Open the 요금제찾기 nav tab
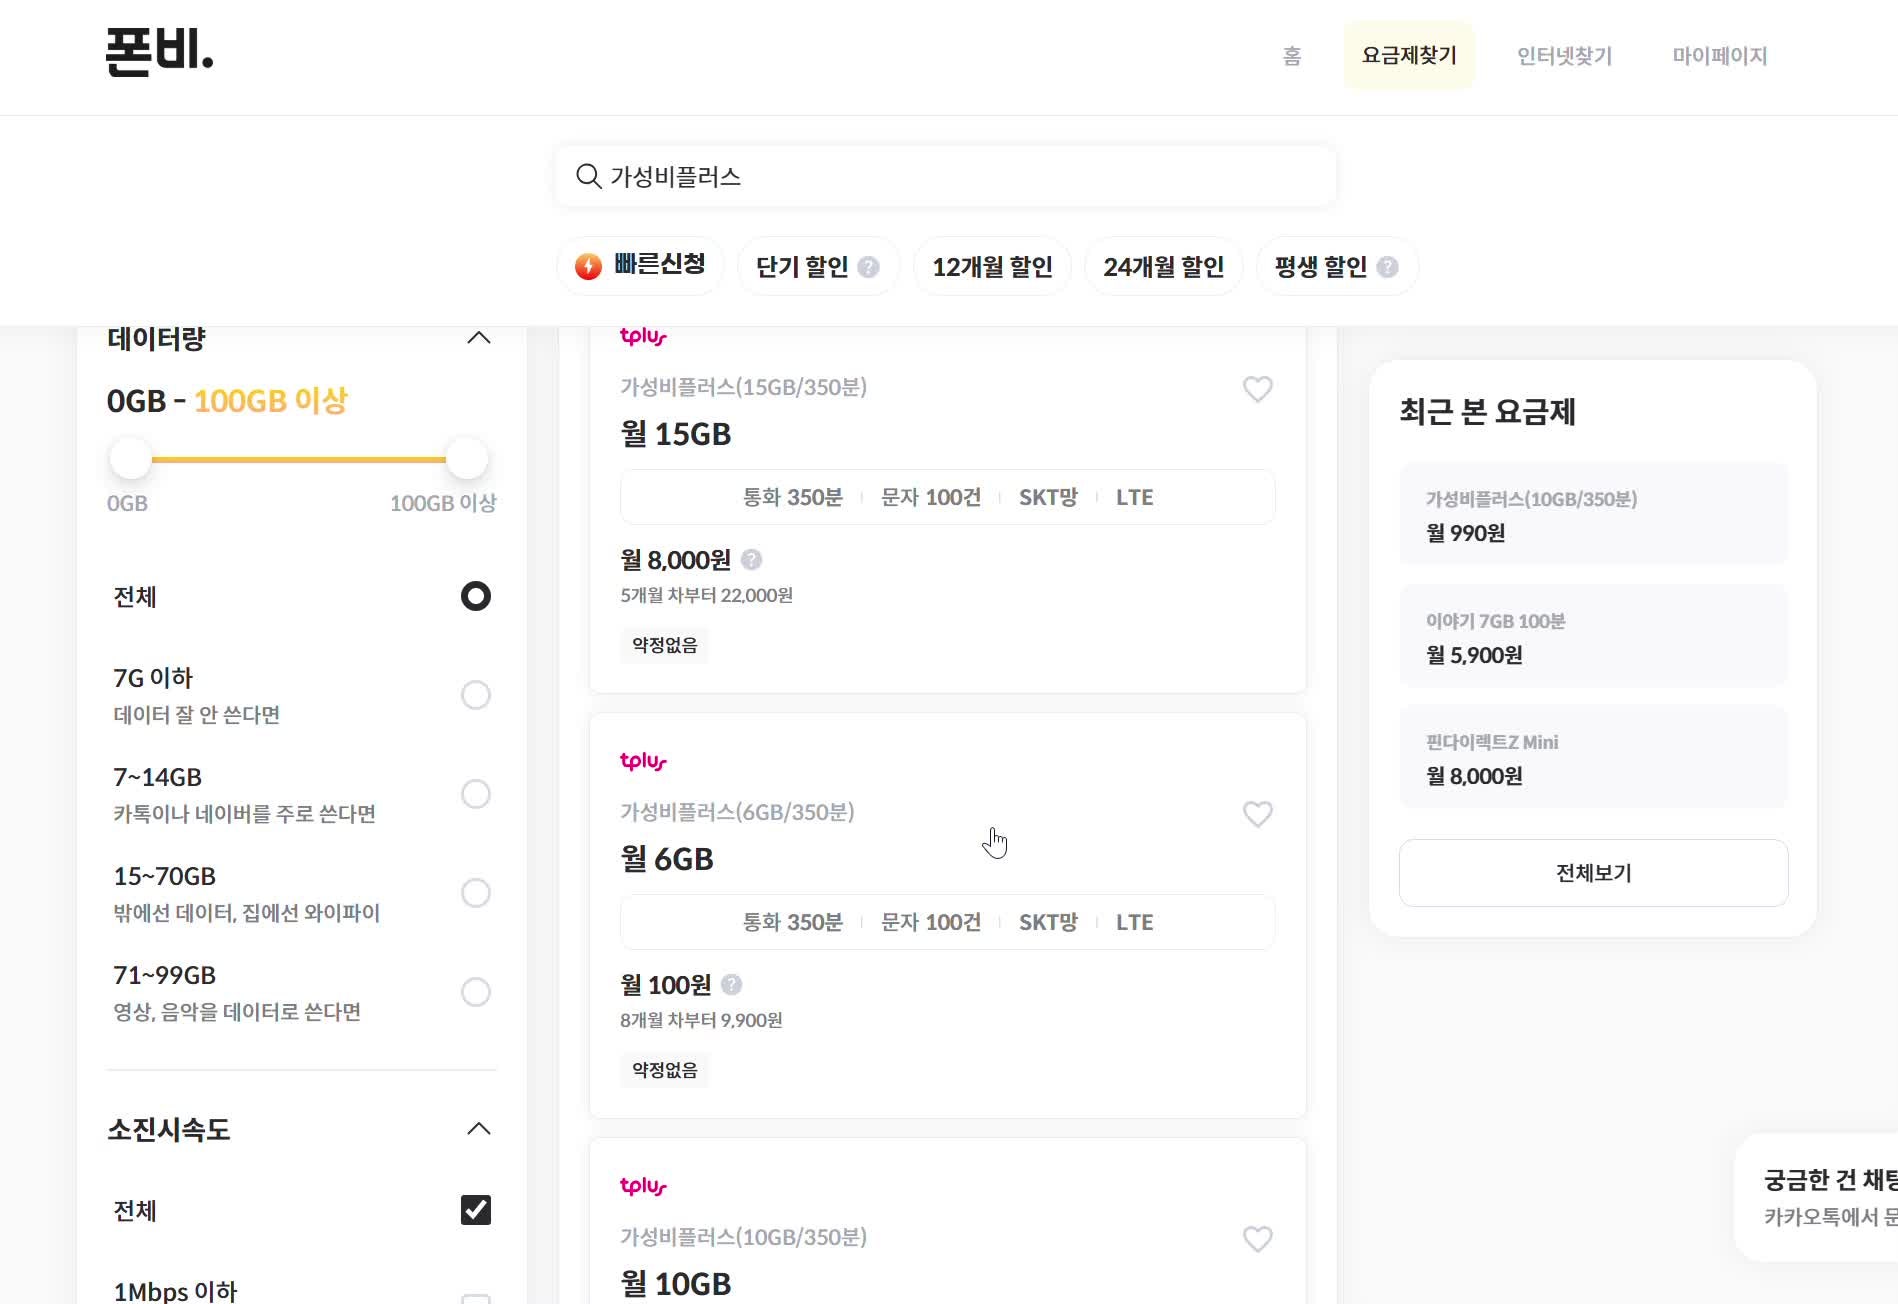 pos(1409,56)
